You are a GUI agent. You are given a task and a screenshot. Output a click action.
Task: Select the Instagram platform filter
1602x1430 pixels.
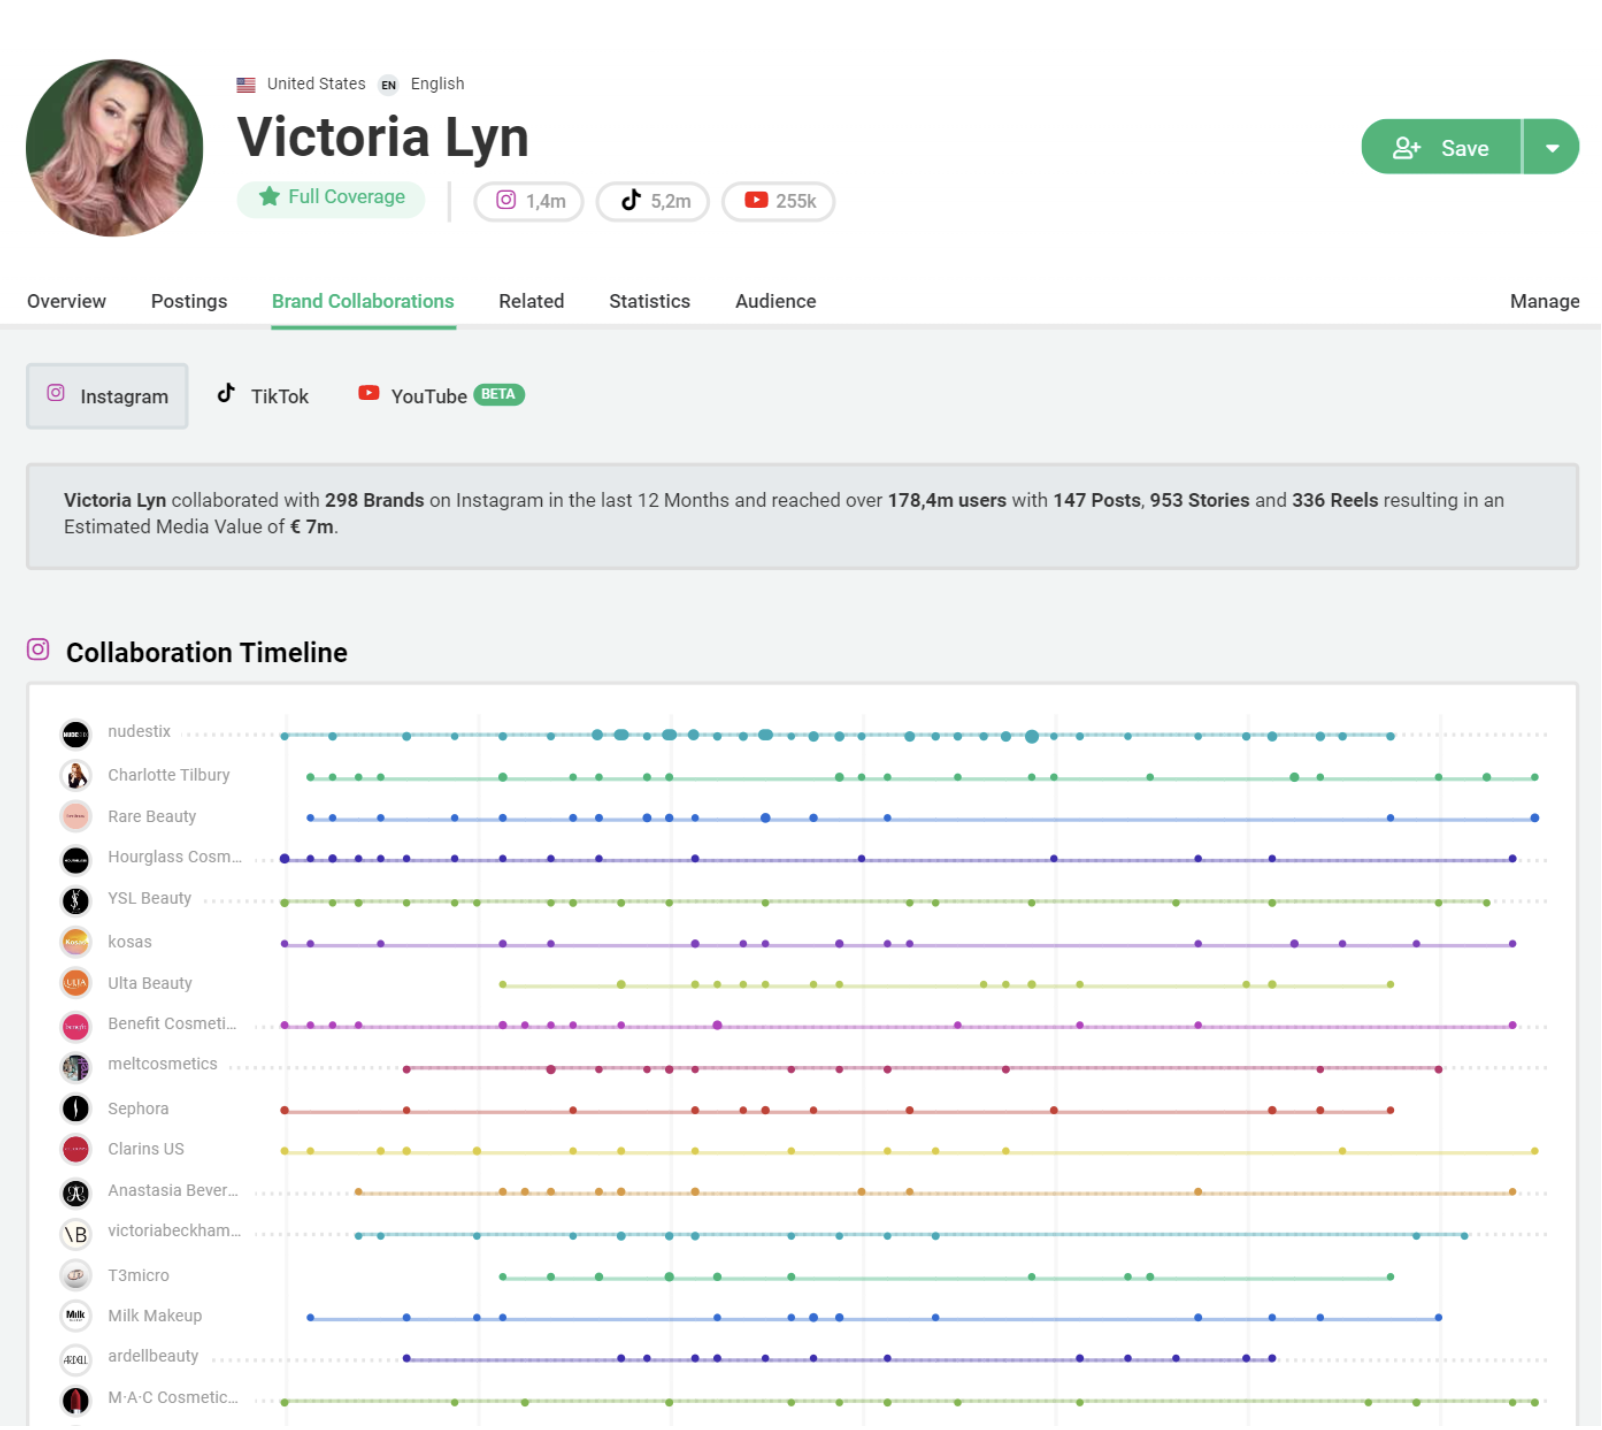point(107,396)
